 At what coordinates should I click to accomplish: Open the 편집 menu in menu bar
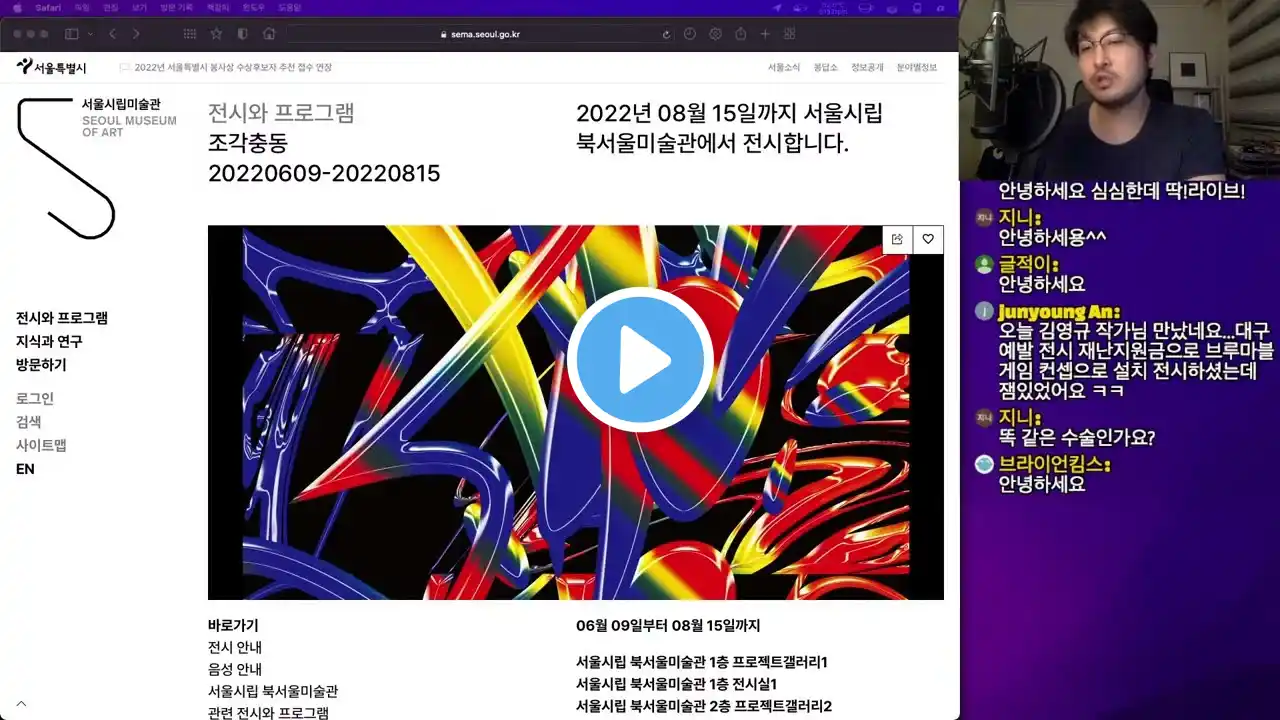(110, 7)
